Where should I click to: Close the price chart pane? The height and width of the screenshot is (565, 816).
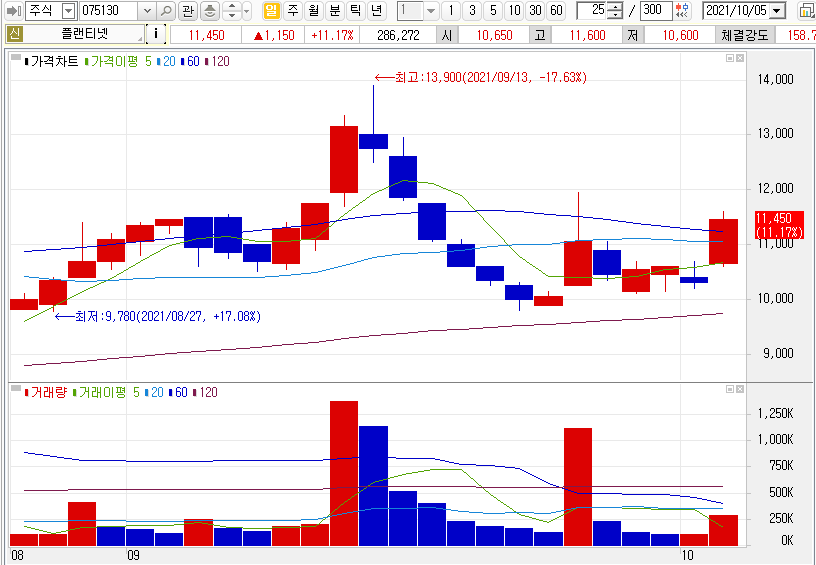click(x=740, y=58)
